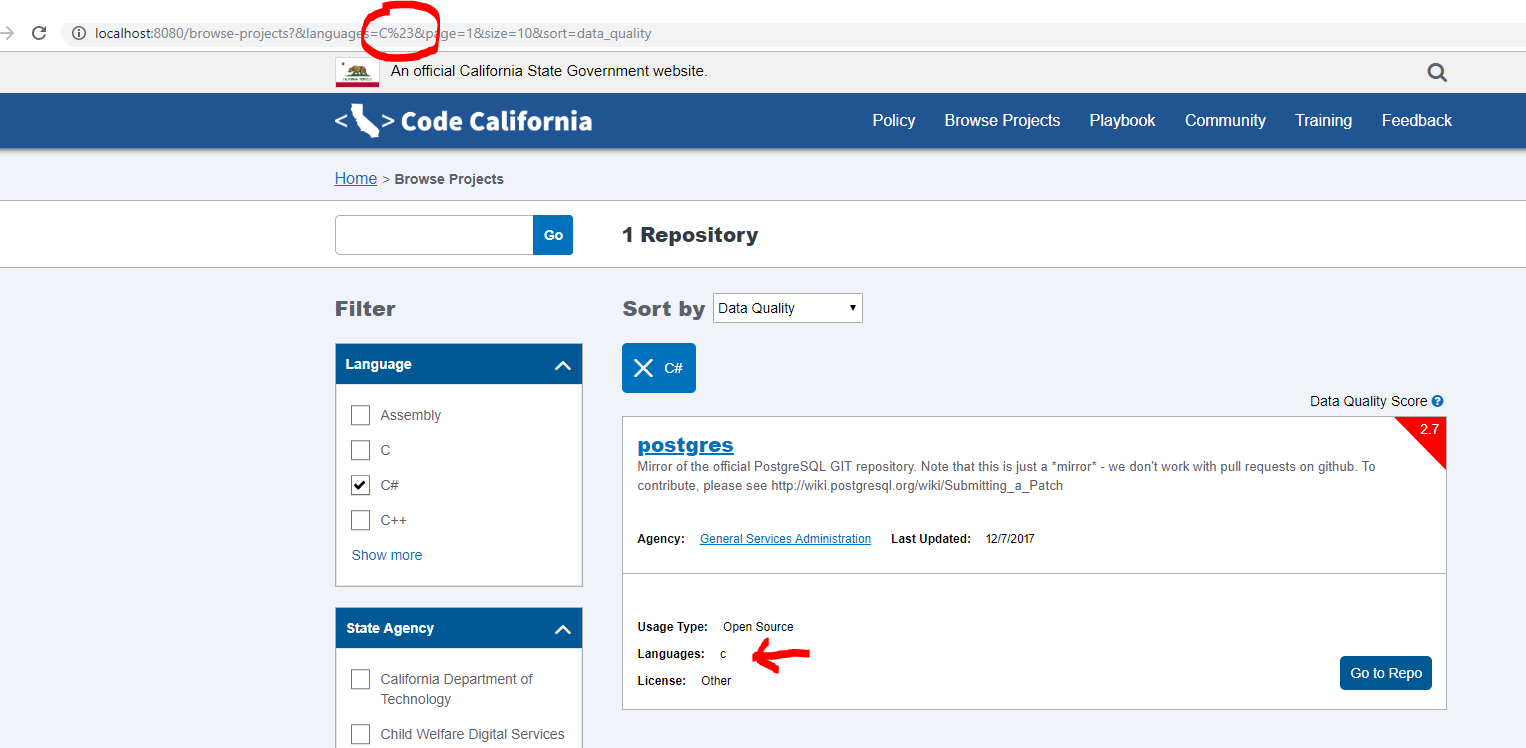Screen dimensions: 1526x748
Task: Uncheck the C# language checkbox
Action: [361, 485]
